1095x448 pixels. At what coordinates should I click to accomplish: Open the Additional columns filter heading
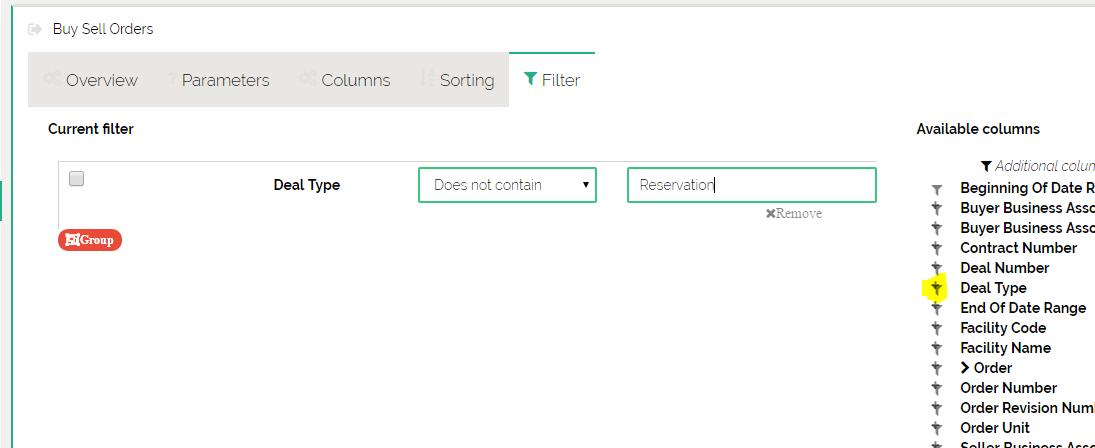pyautogui.click(x=1040, y=166)
